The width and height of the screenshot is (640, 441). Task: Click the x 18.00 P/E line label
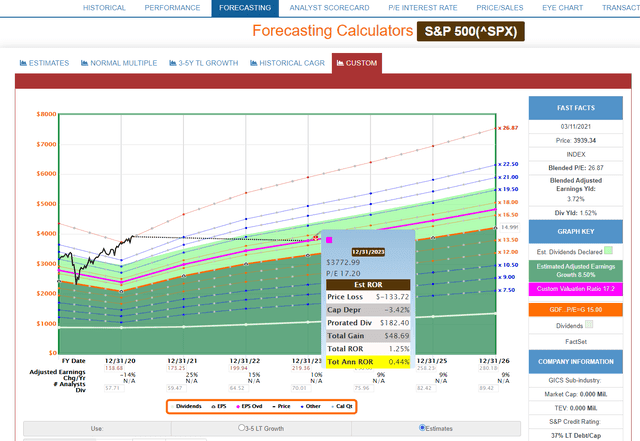tap(508, 202)
